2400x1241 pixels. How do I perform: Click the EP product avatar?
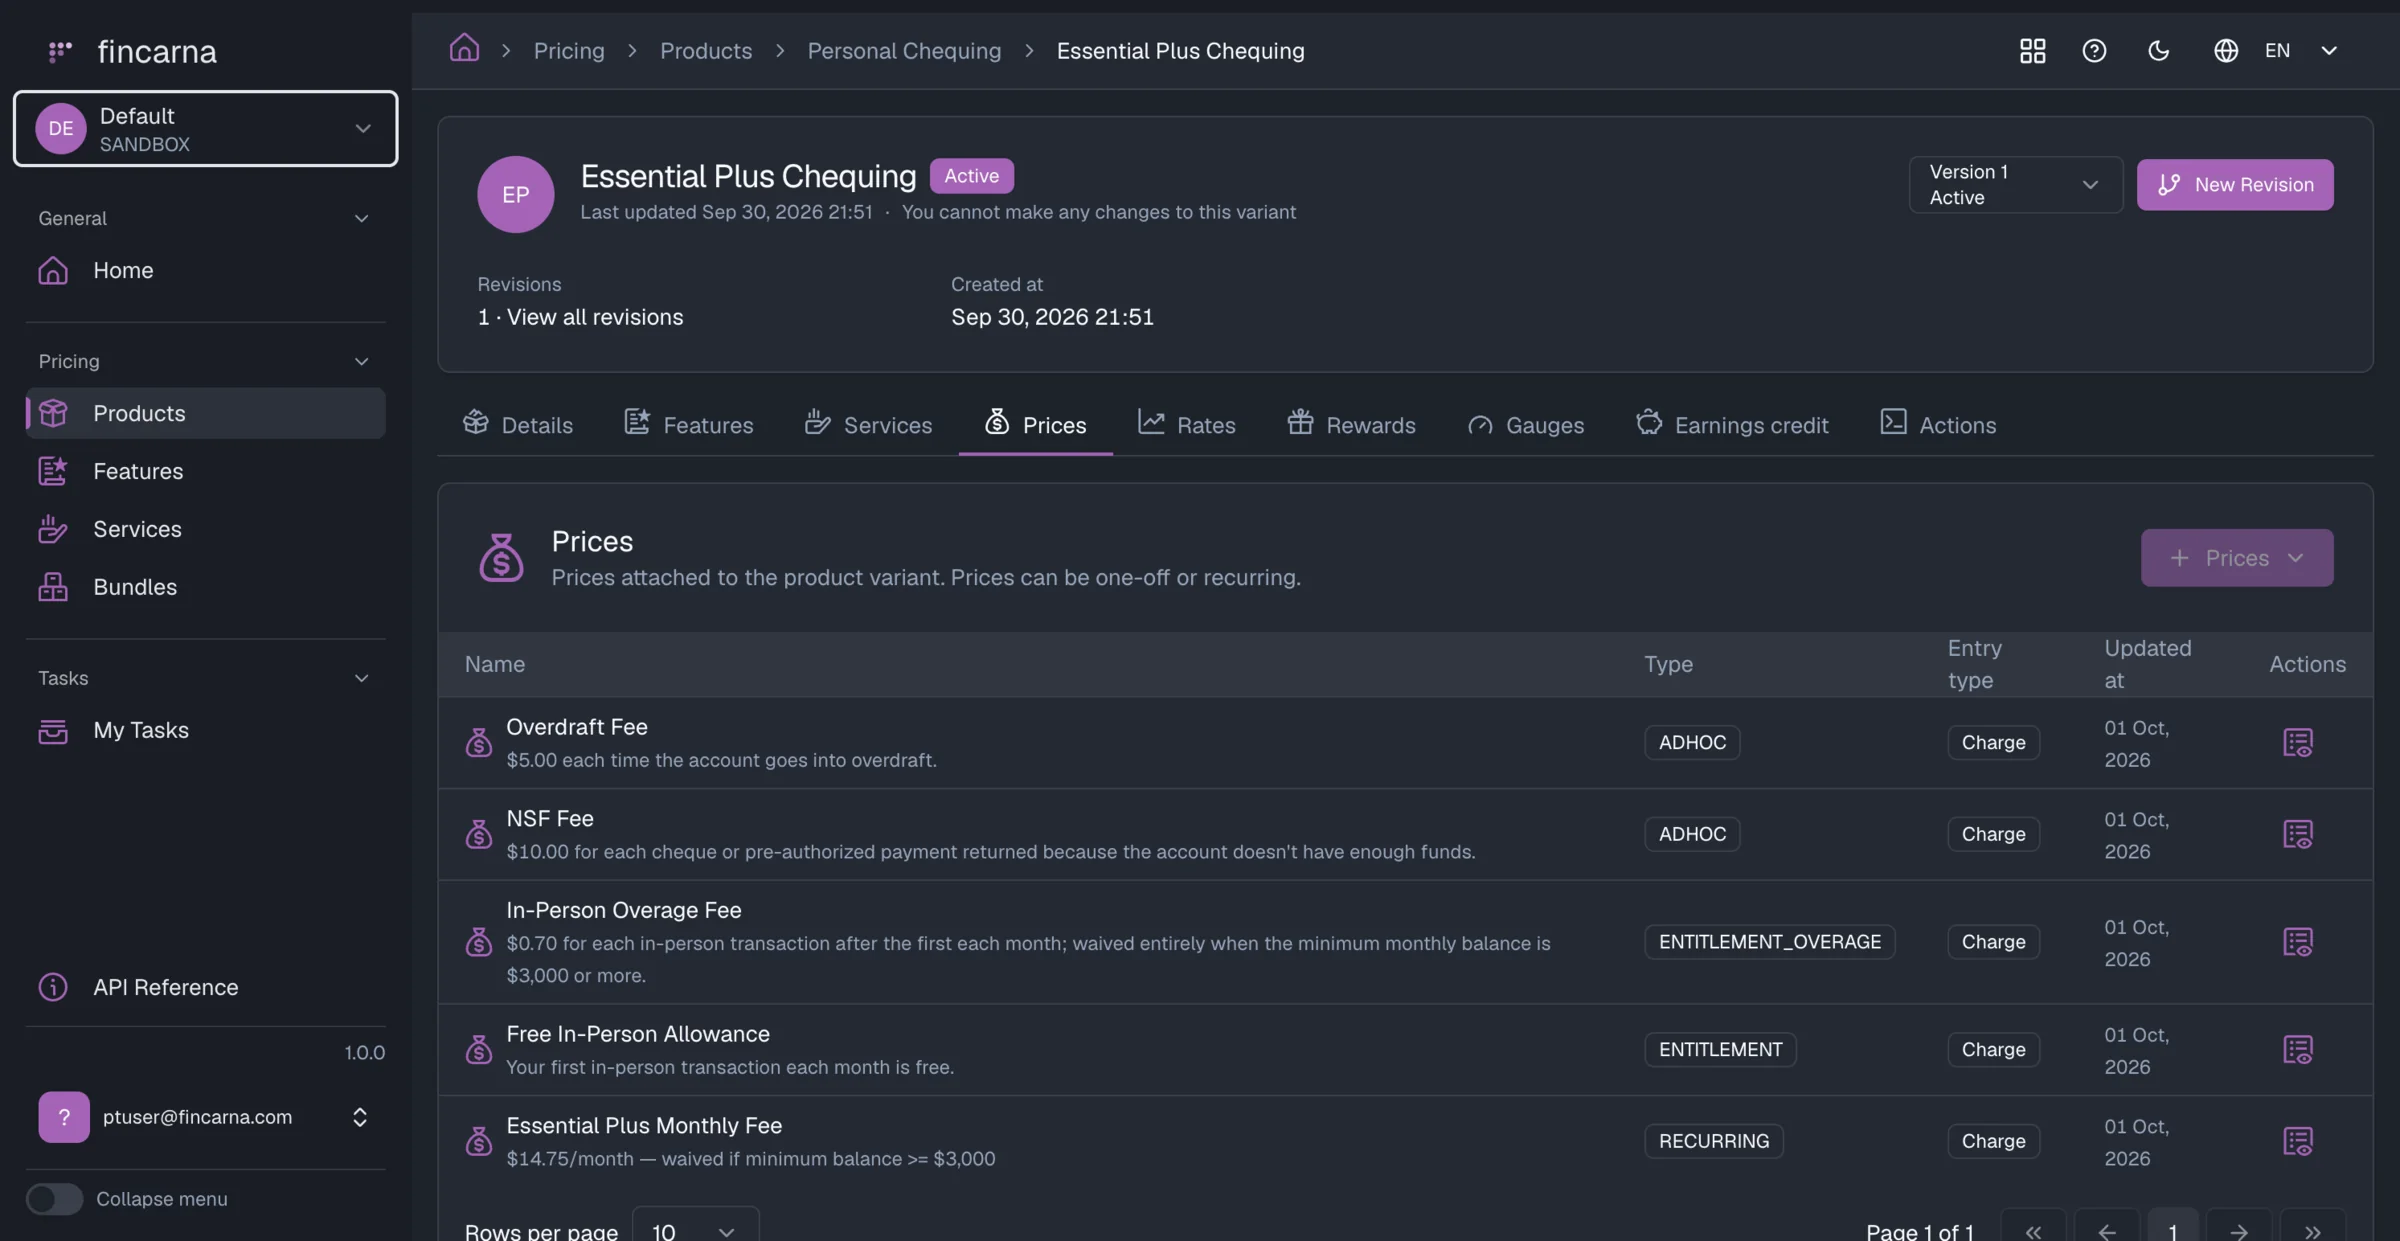(515, 194)
